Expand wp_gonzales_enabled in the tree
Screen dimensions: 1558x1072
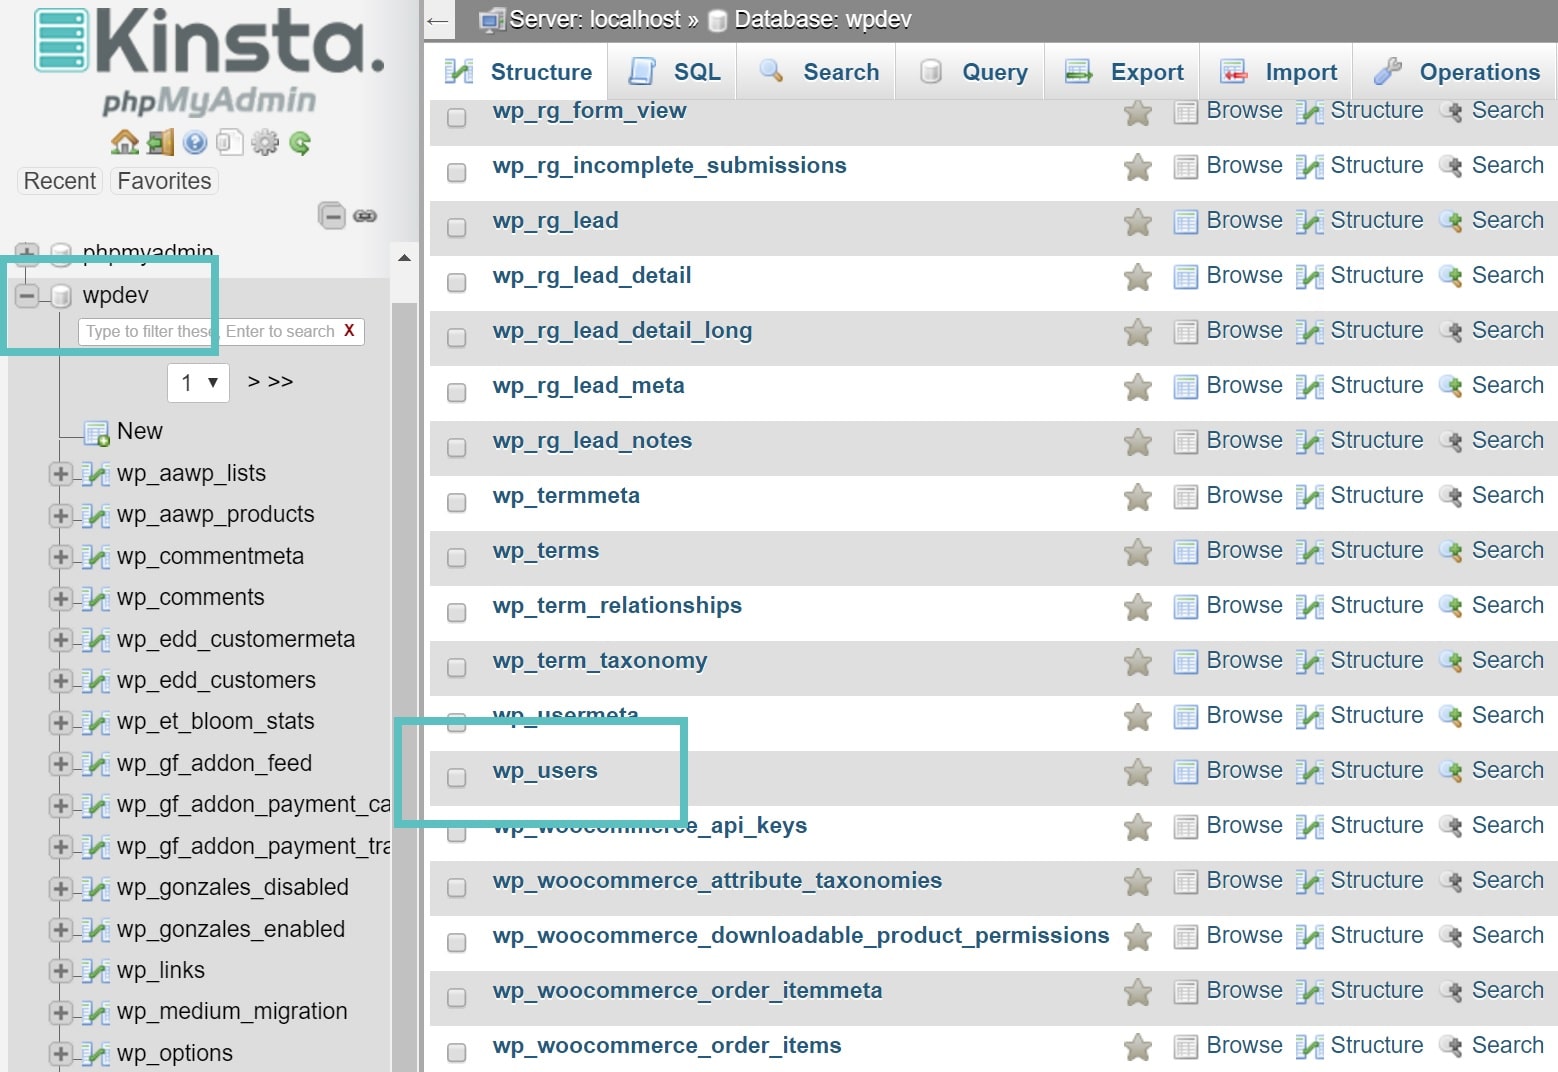coord(61,930)
